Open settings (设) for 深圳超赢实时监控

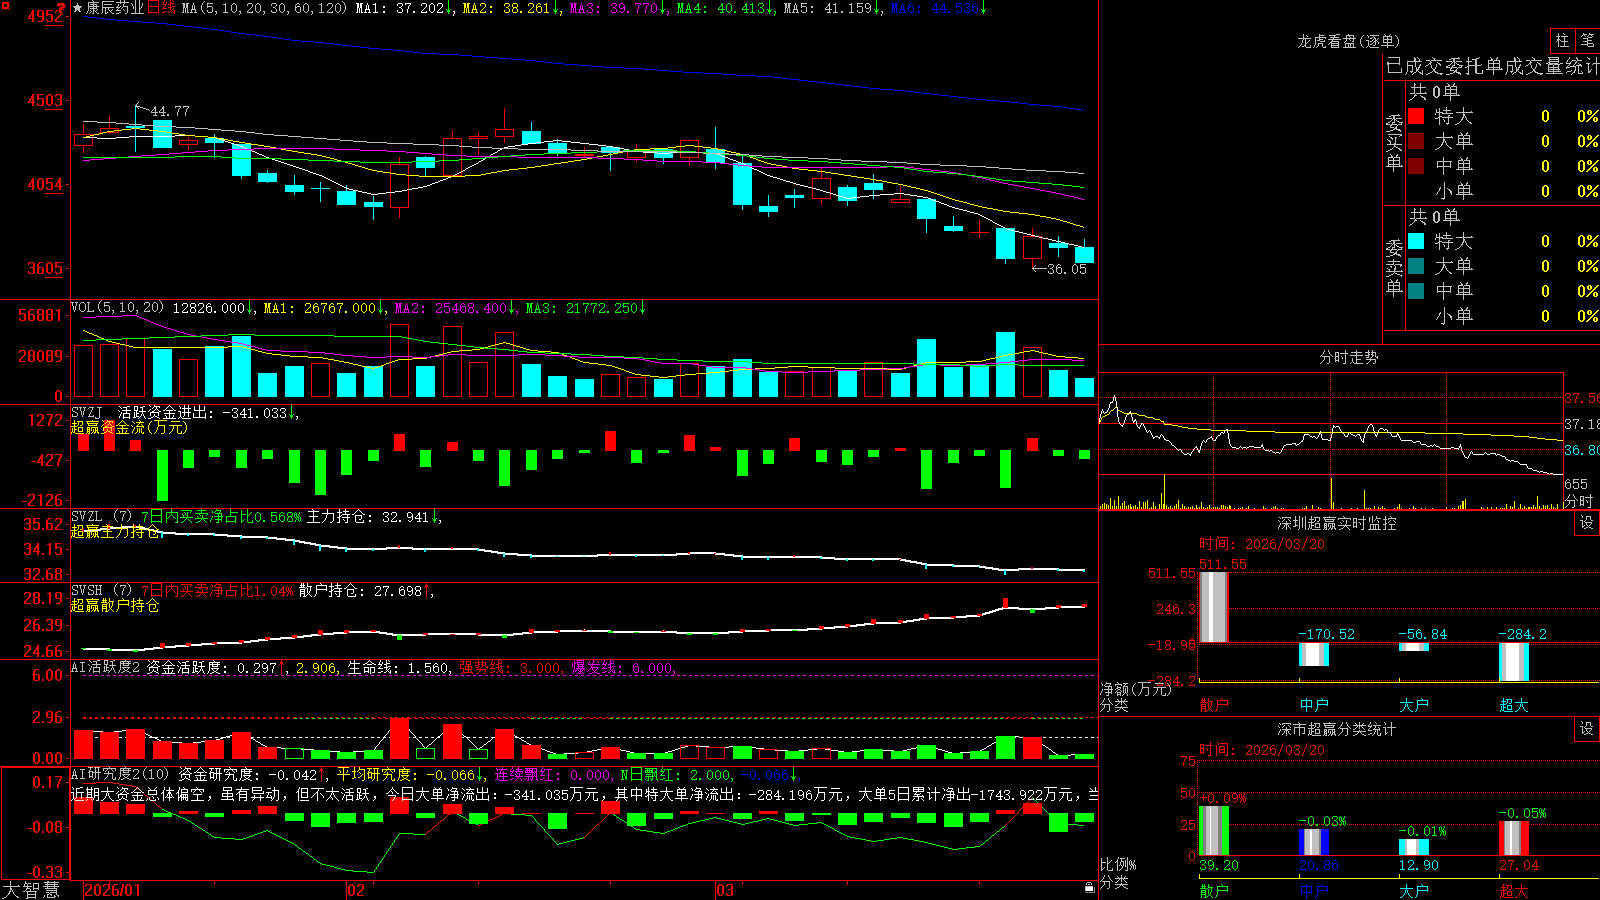[x=1587, y=523]
